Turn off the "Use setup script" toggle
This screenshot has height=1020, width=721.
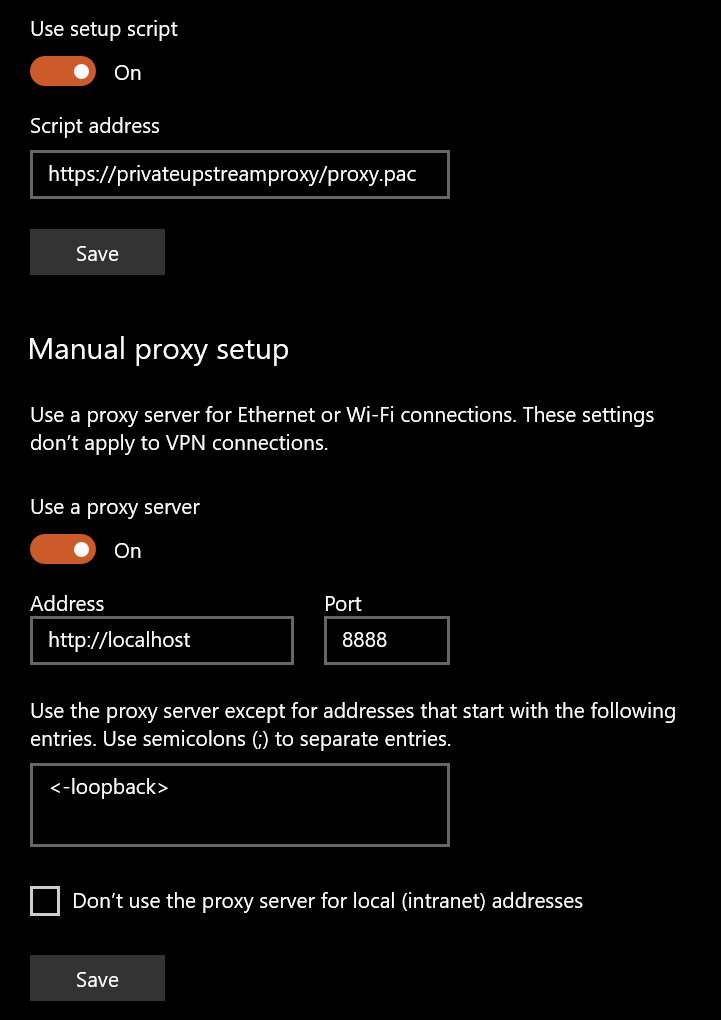click(62, 71)
